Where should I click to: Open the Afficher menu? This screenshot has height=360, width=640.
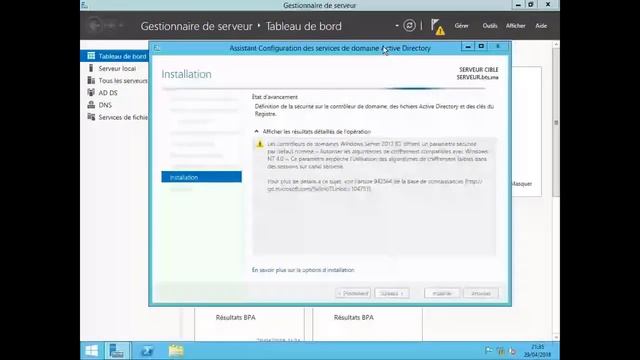(x=516, y=26)
